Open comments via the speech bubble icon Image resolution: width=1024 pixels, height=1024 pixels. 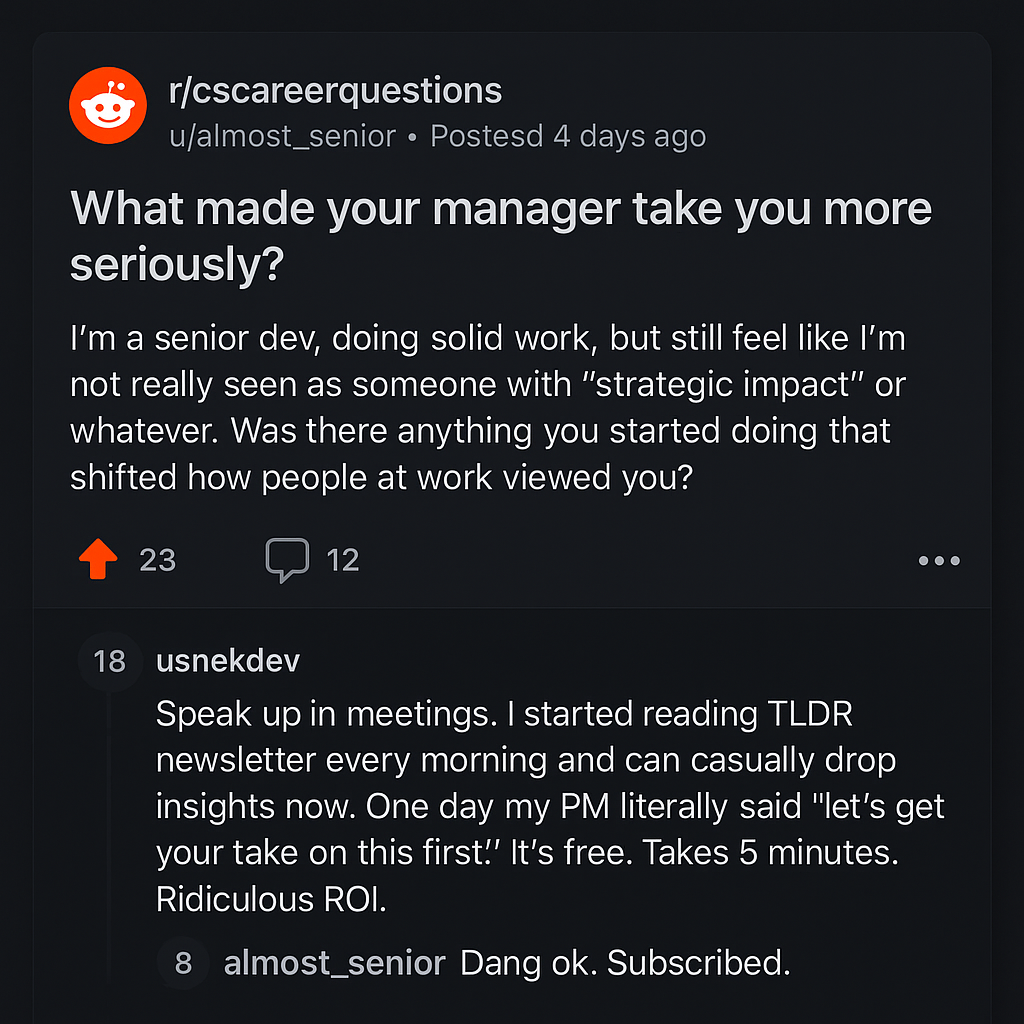pyautogui.click(x=287, y=560)
